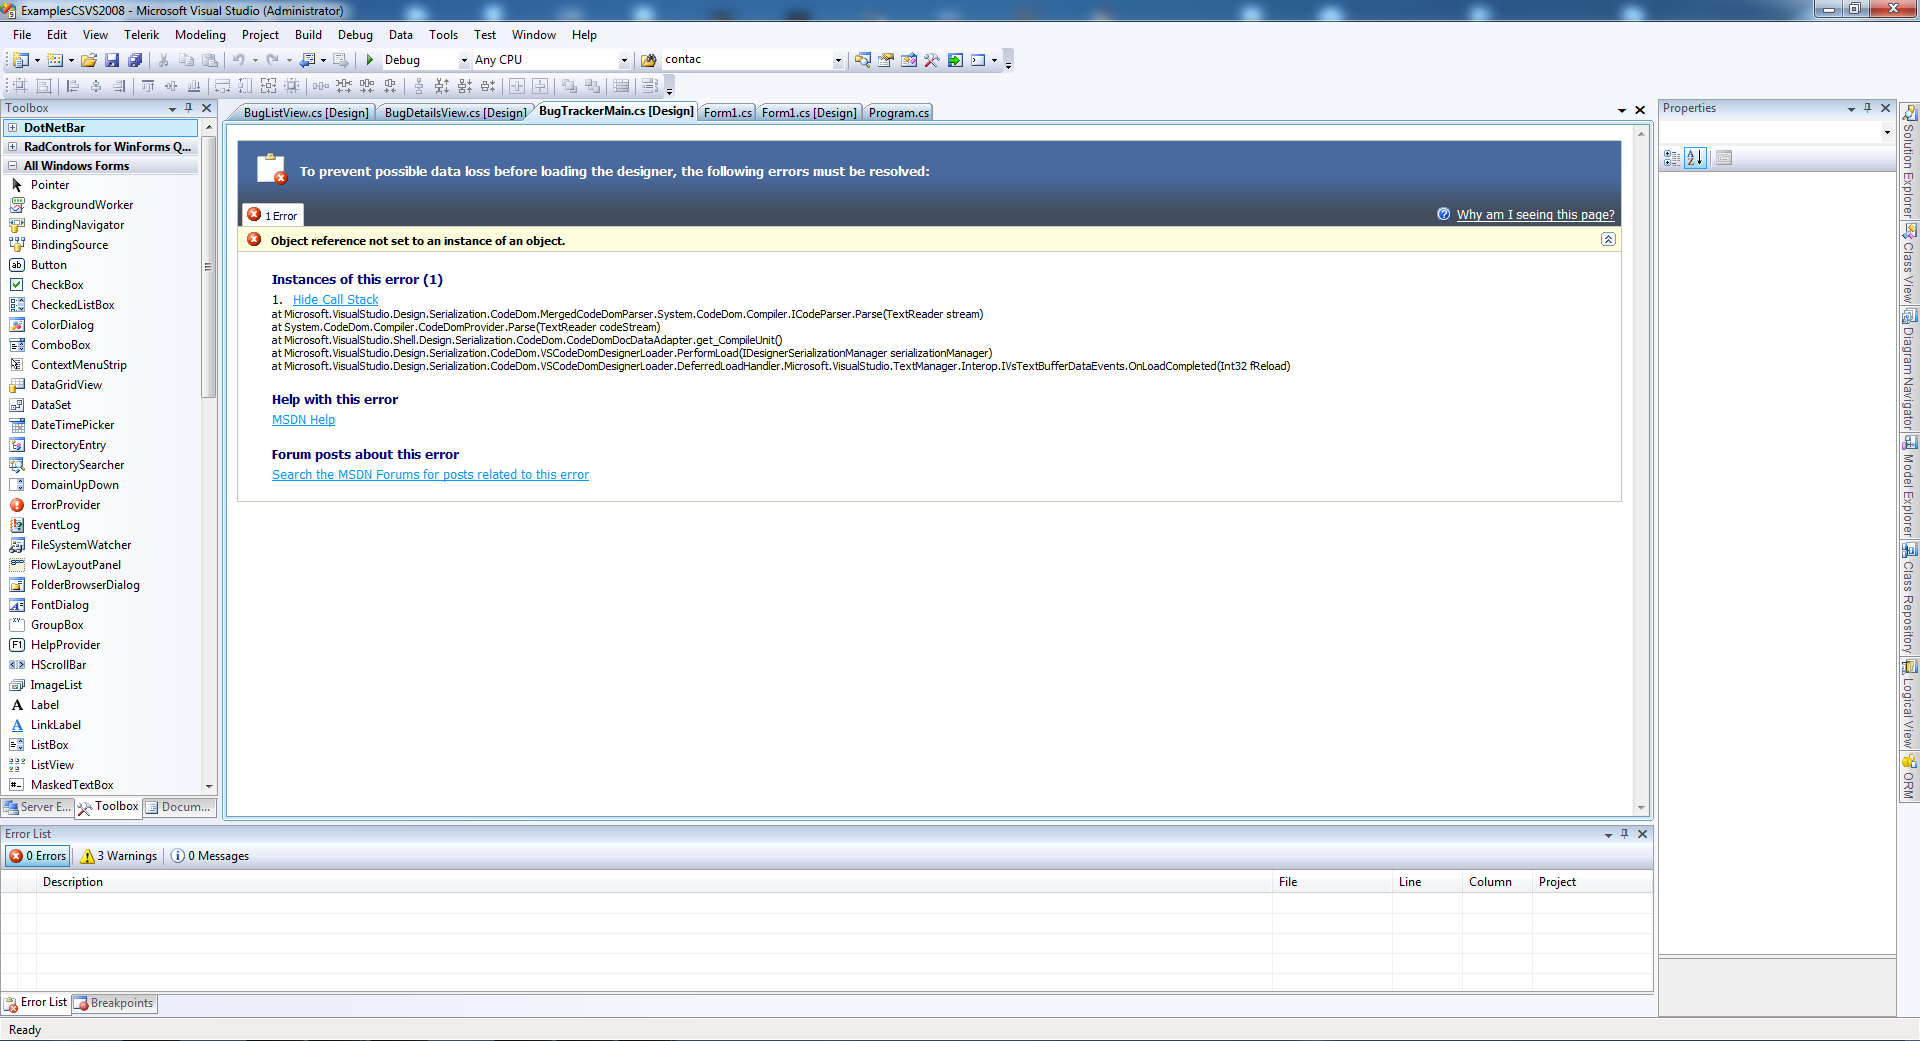Open the Command Window toolbar icon
The image size is (1920, 1041).
978,60
